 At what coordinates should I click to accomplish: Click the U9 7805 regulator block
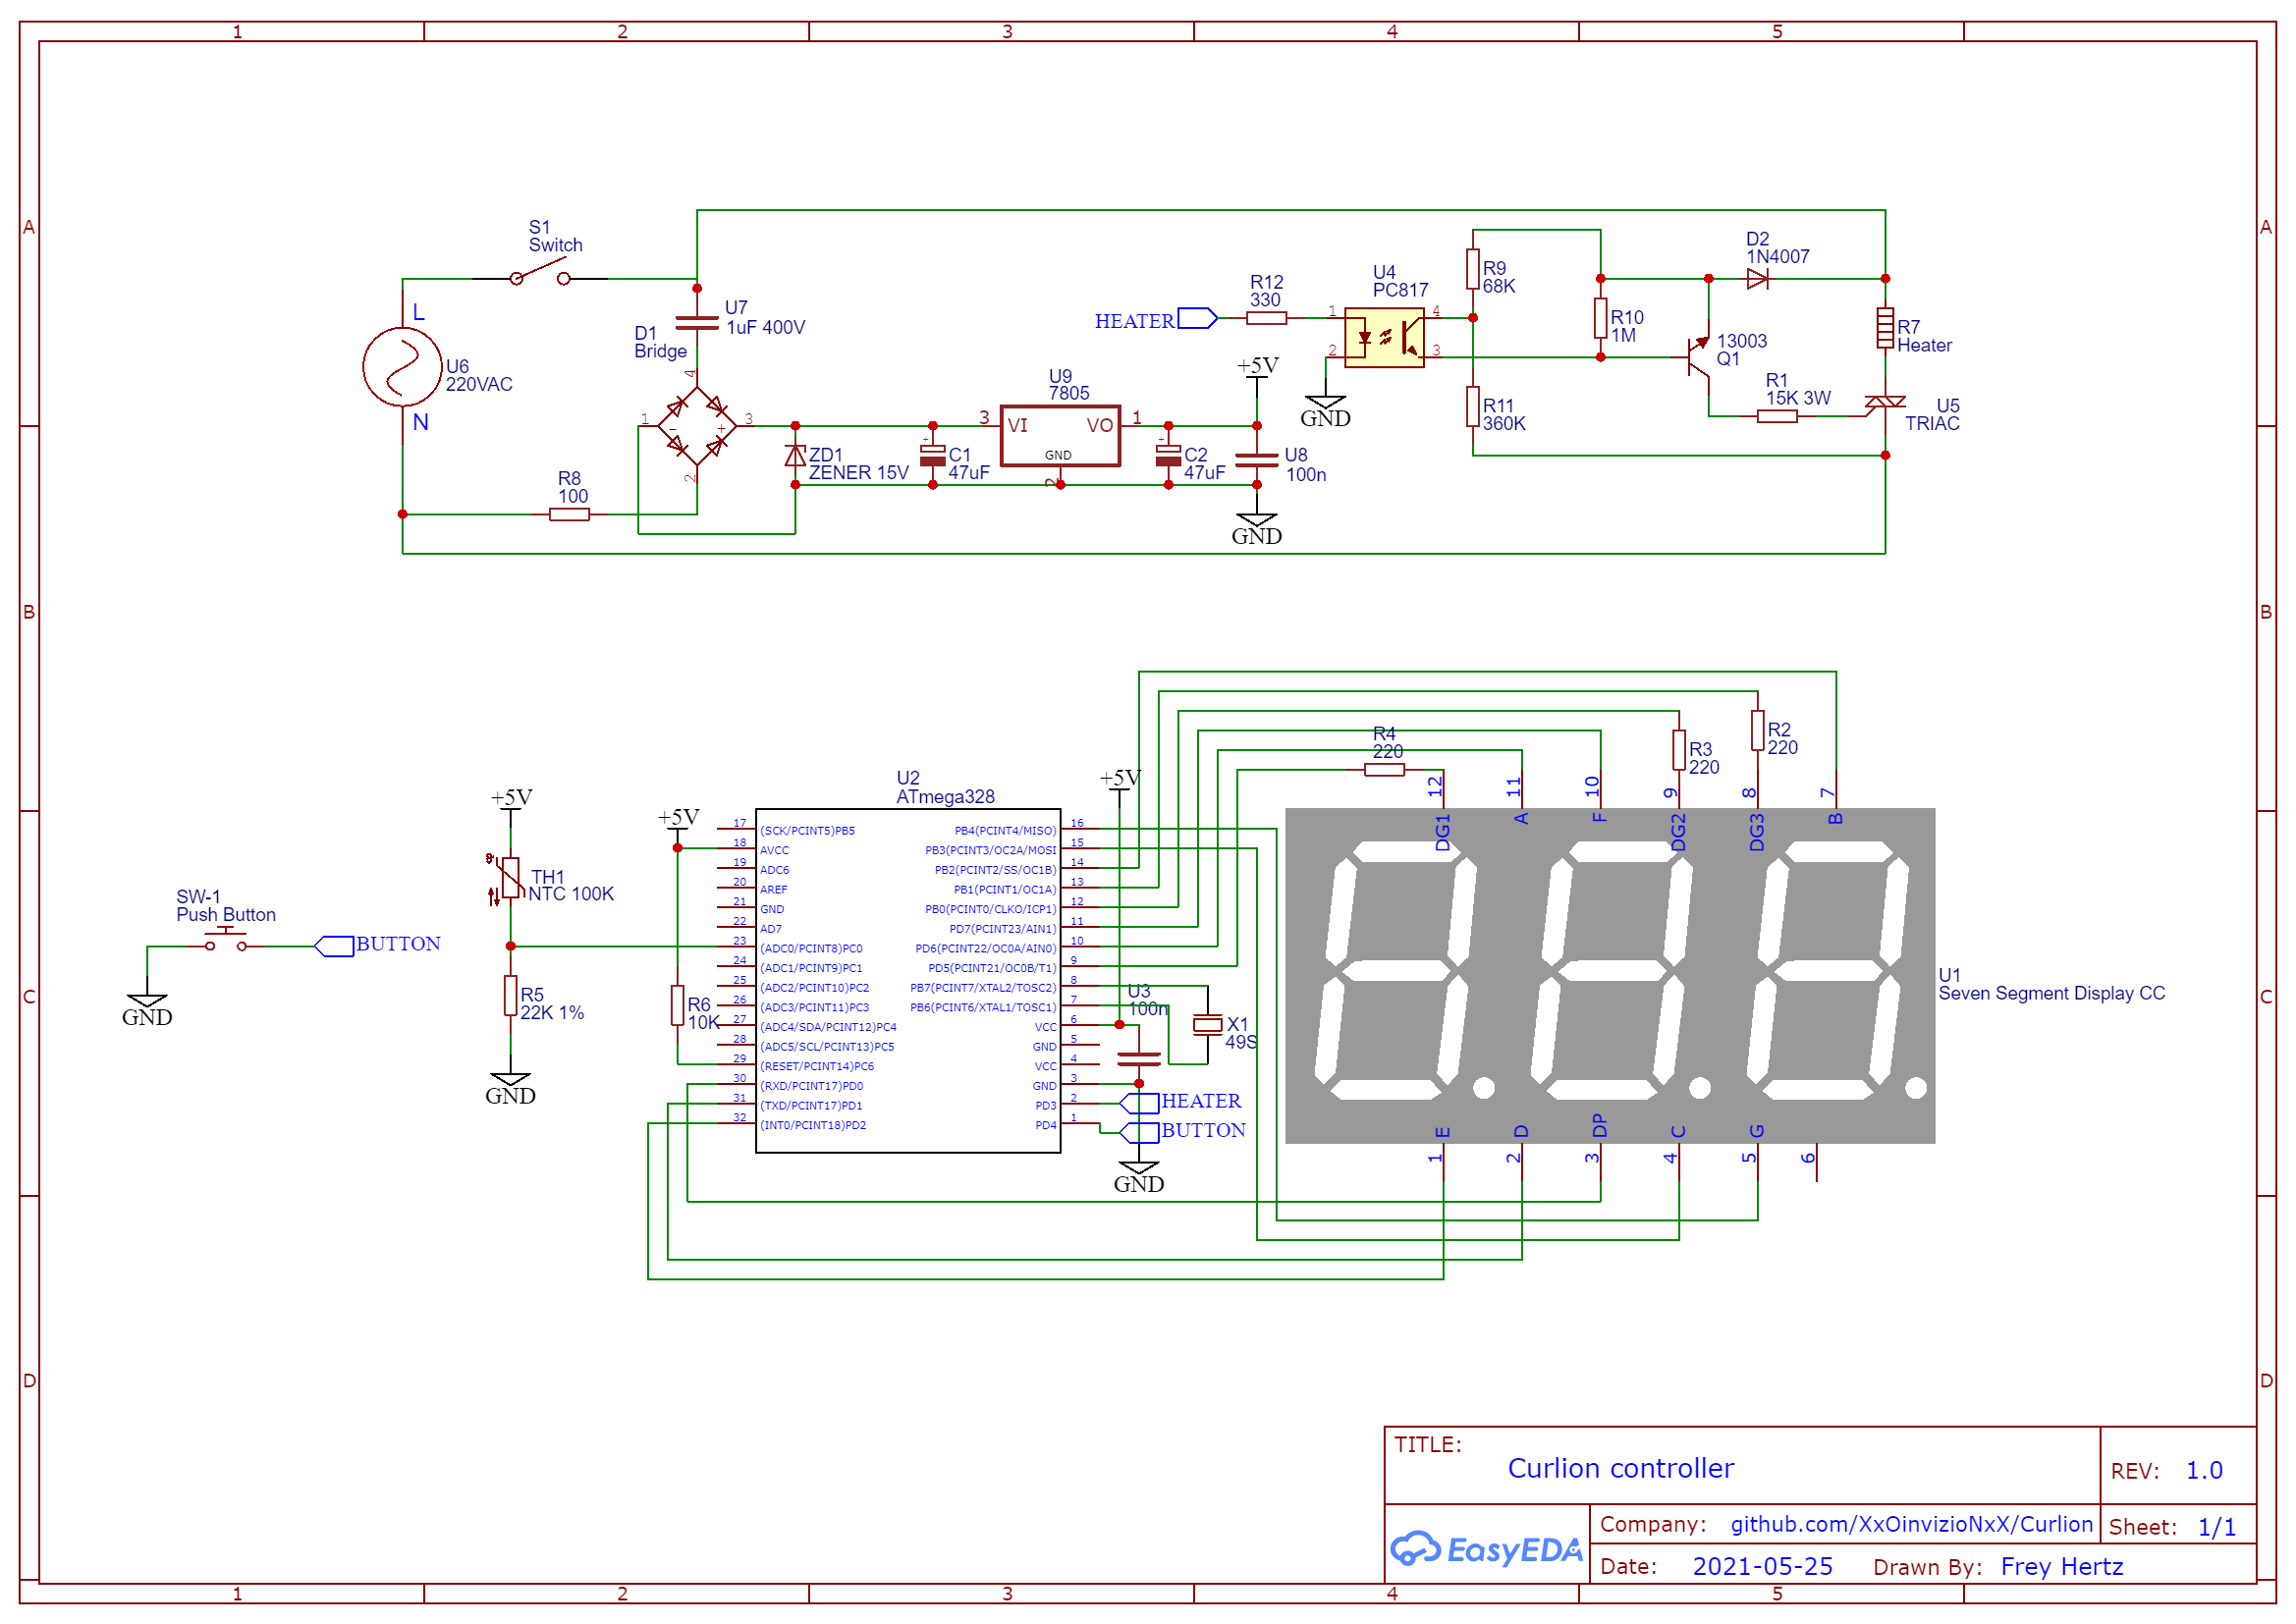(x=1060, y=436)
